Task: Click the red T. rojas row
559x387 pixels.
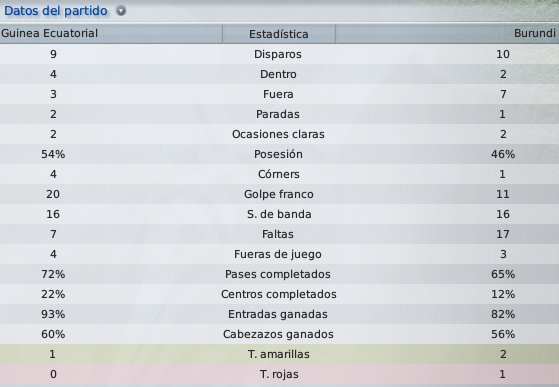Action: tap(280, 374)
